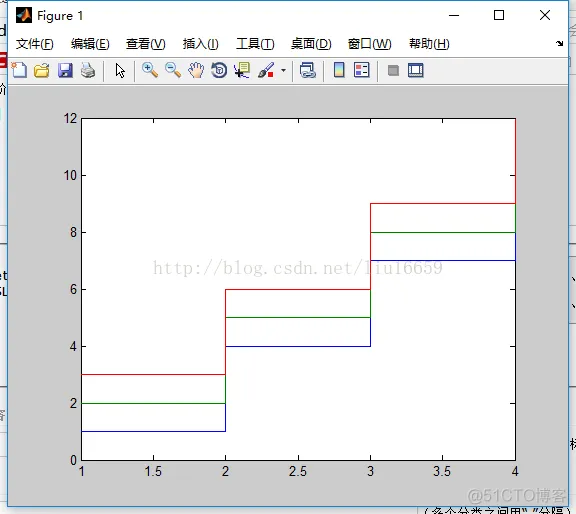The height and width of the screenshot is (514, 576).
Task: Open the 编辑(E) menu
Action: [90, 44]
